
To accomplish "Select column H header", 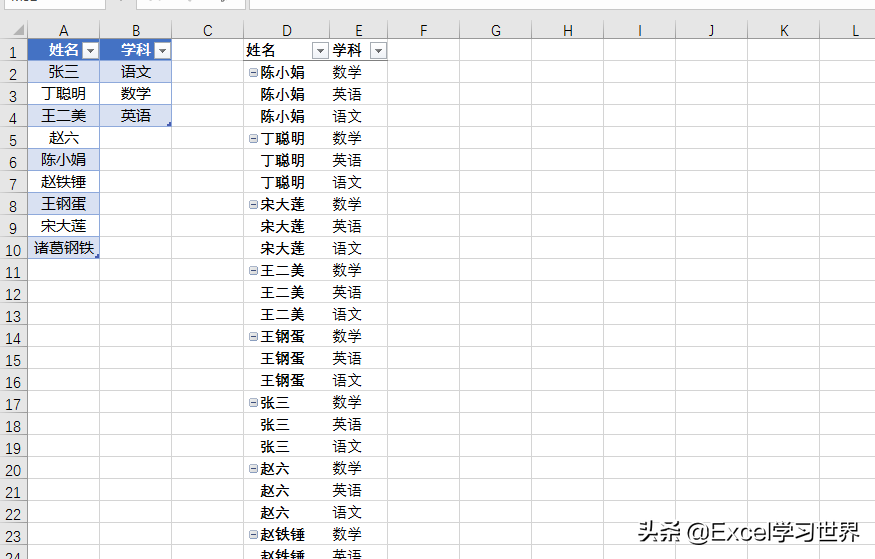I will (568, 30).
